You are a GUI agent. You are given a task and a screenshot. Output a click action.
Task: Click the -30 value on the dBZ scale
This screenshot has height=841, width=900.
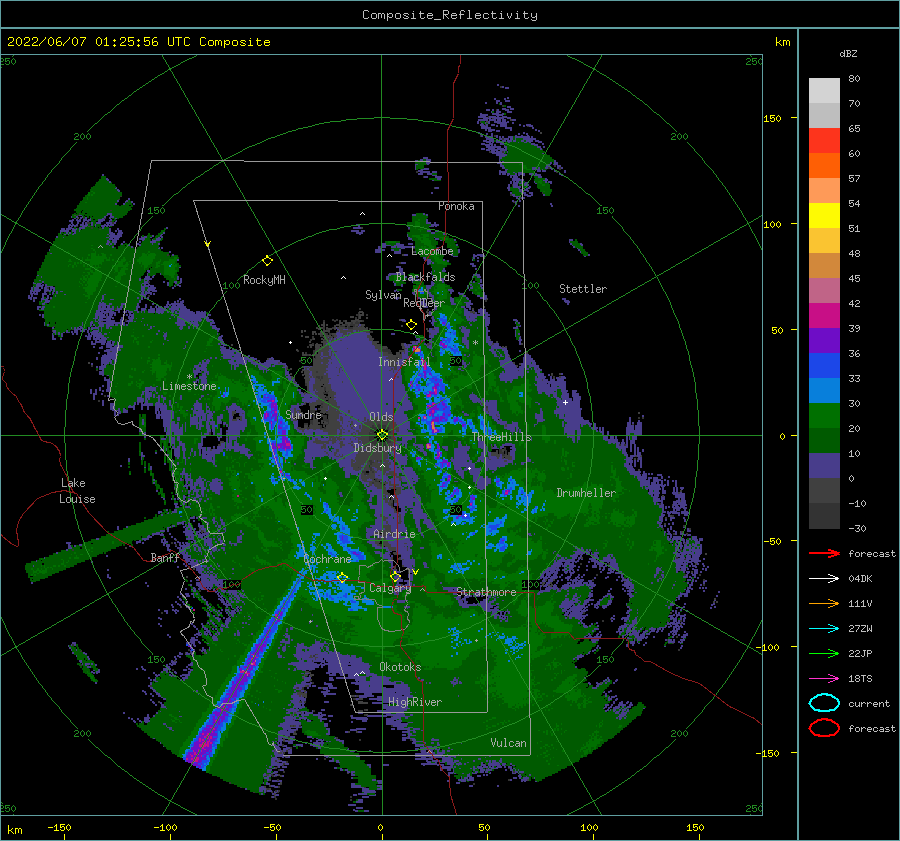click(x=857, y=529)
